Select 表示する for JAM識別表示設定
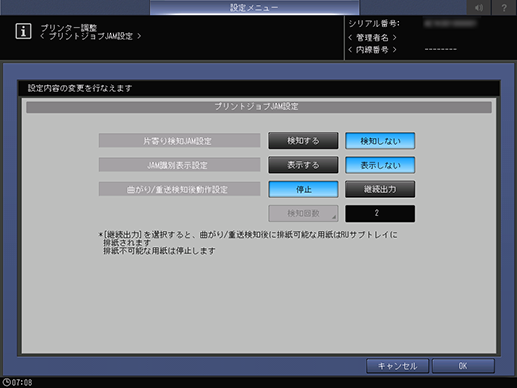The image size is (517, 388). [x=303, y=165]
